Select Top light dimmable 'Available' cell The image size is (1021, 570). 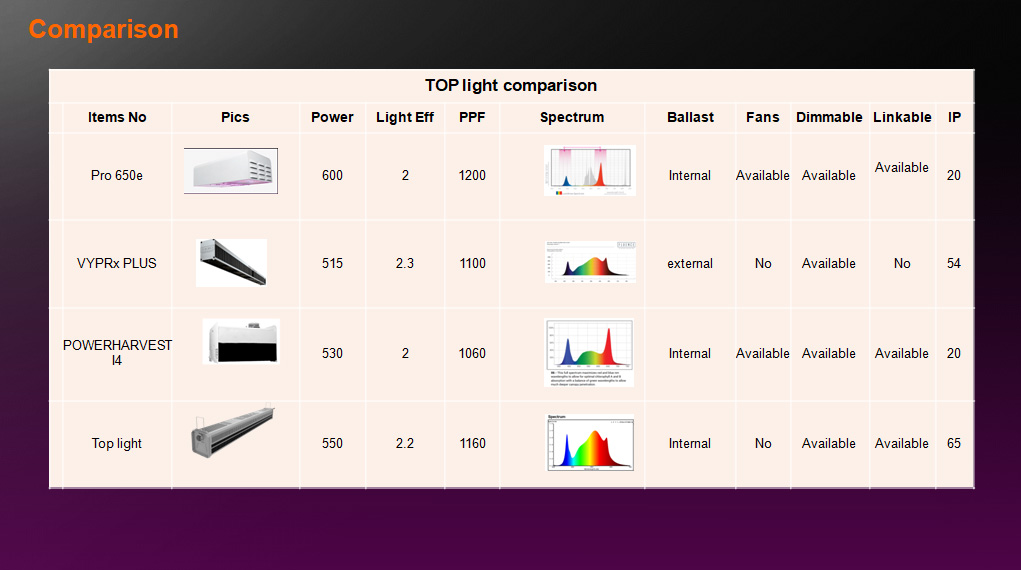pos(829,443)
